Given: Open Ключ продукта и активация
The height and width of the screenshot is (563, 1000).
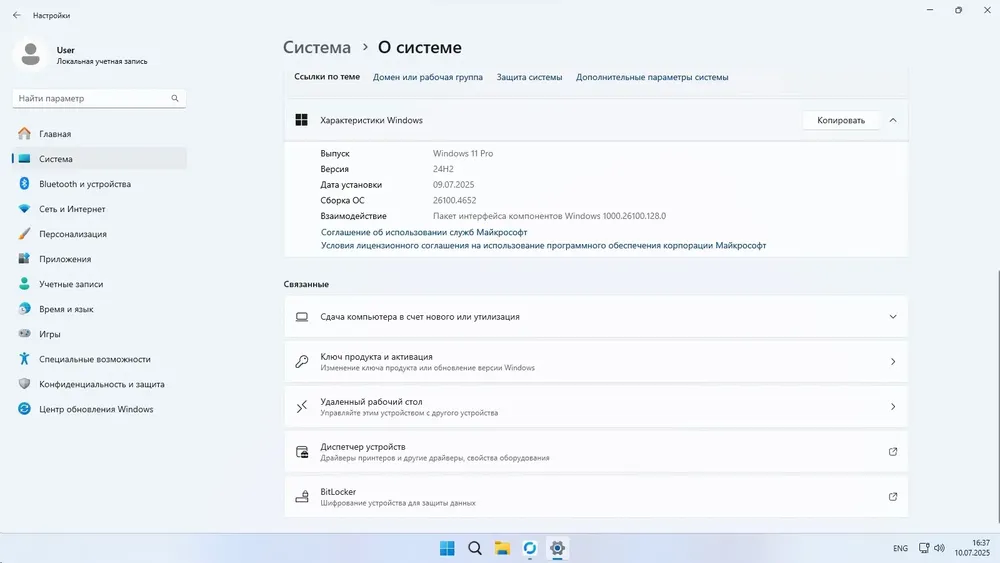Looking at the screenshot, I should pyautogui.click(x=596, y=362).
